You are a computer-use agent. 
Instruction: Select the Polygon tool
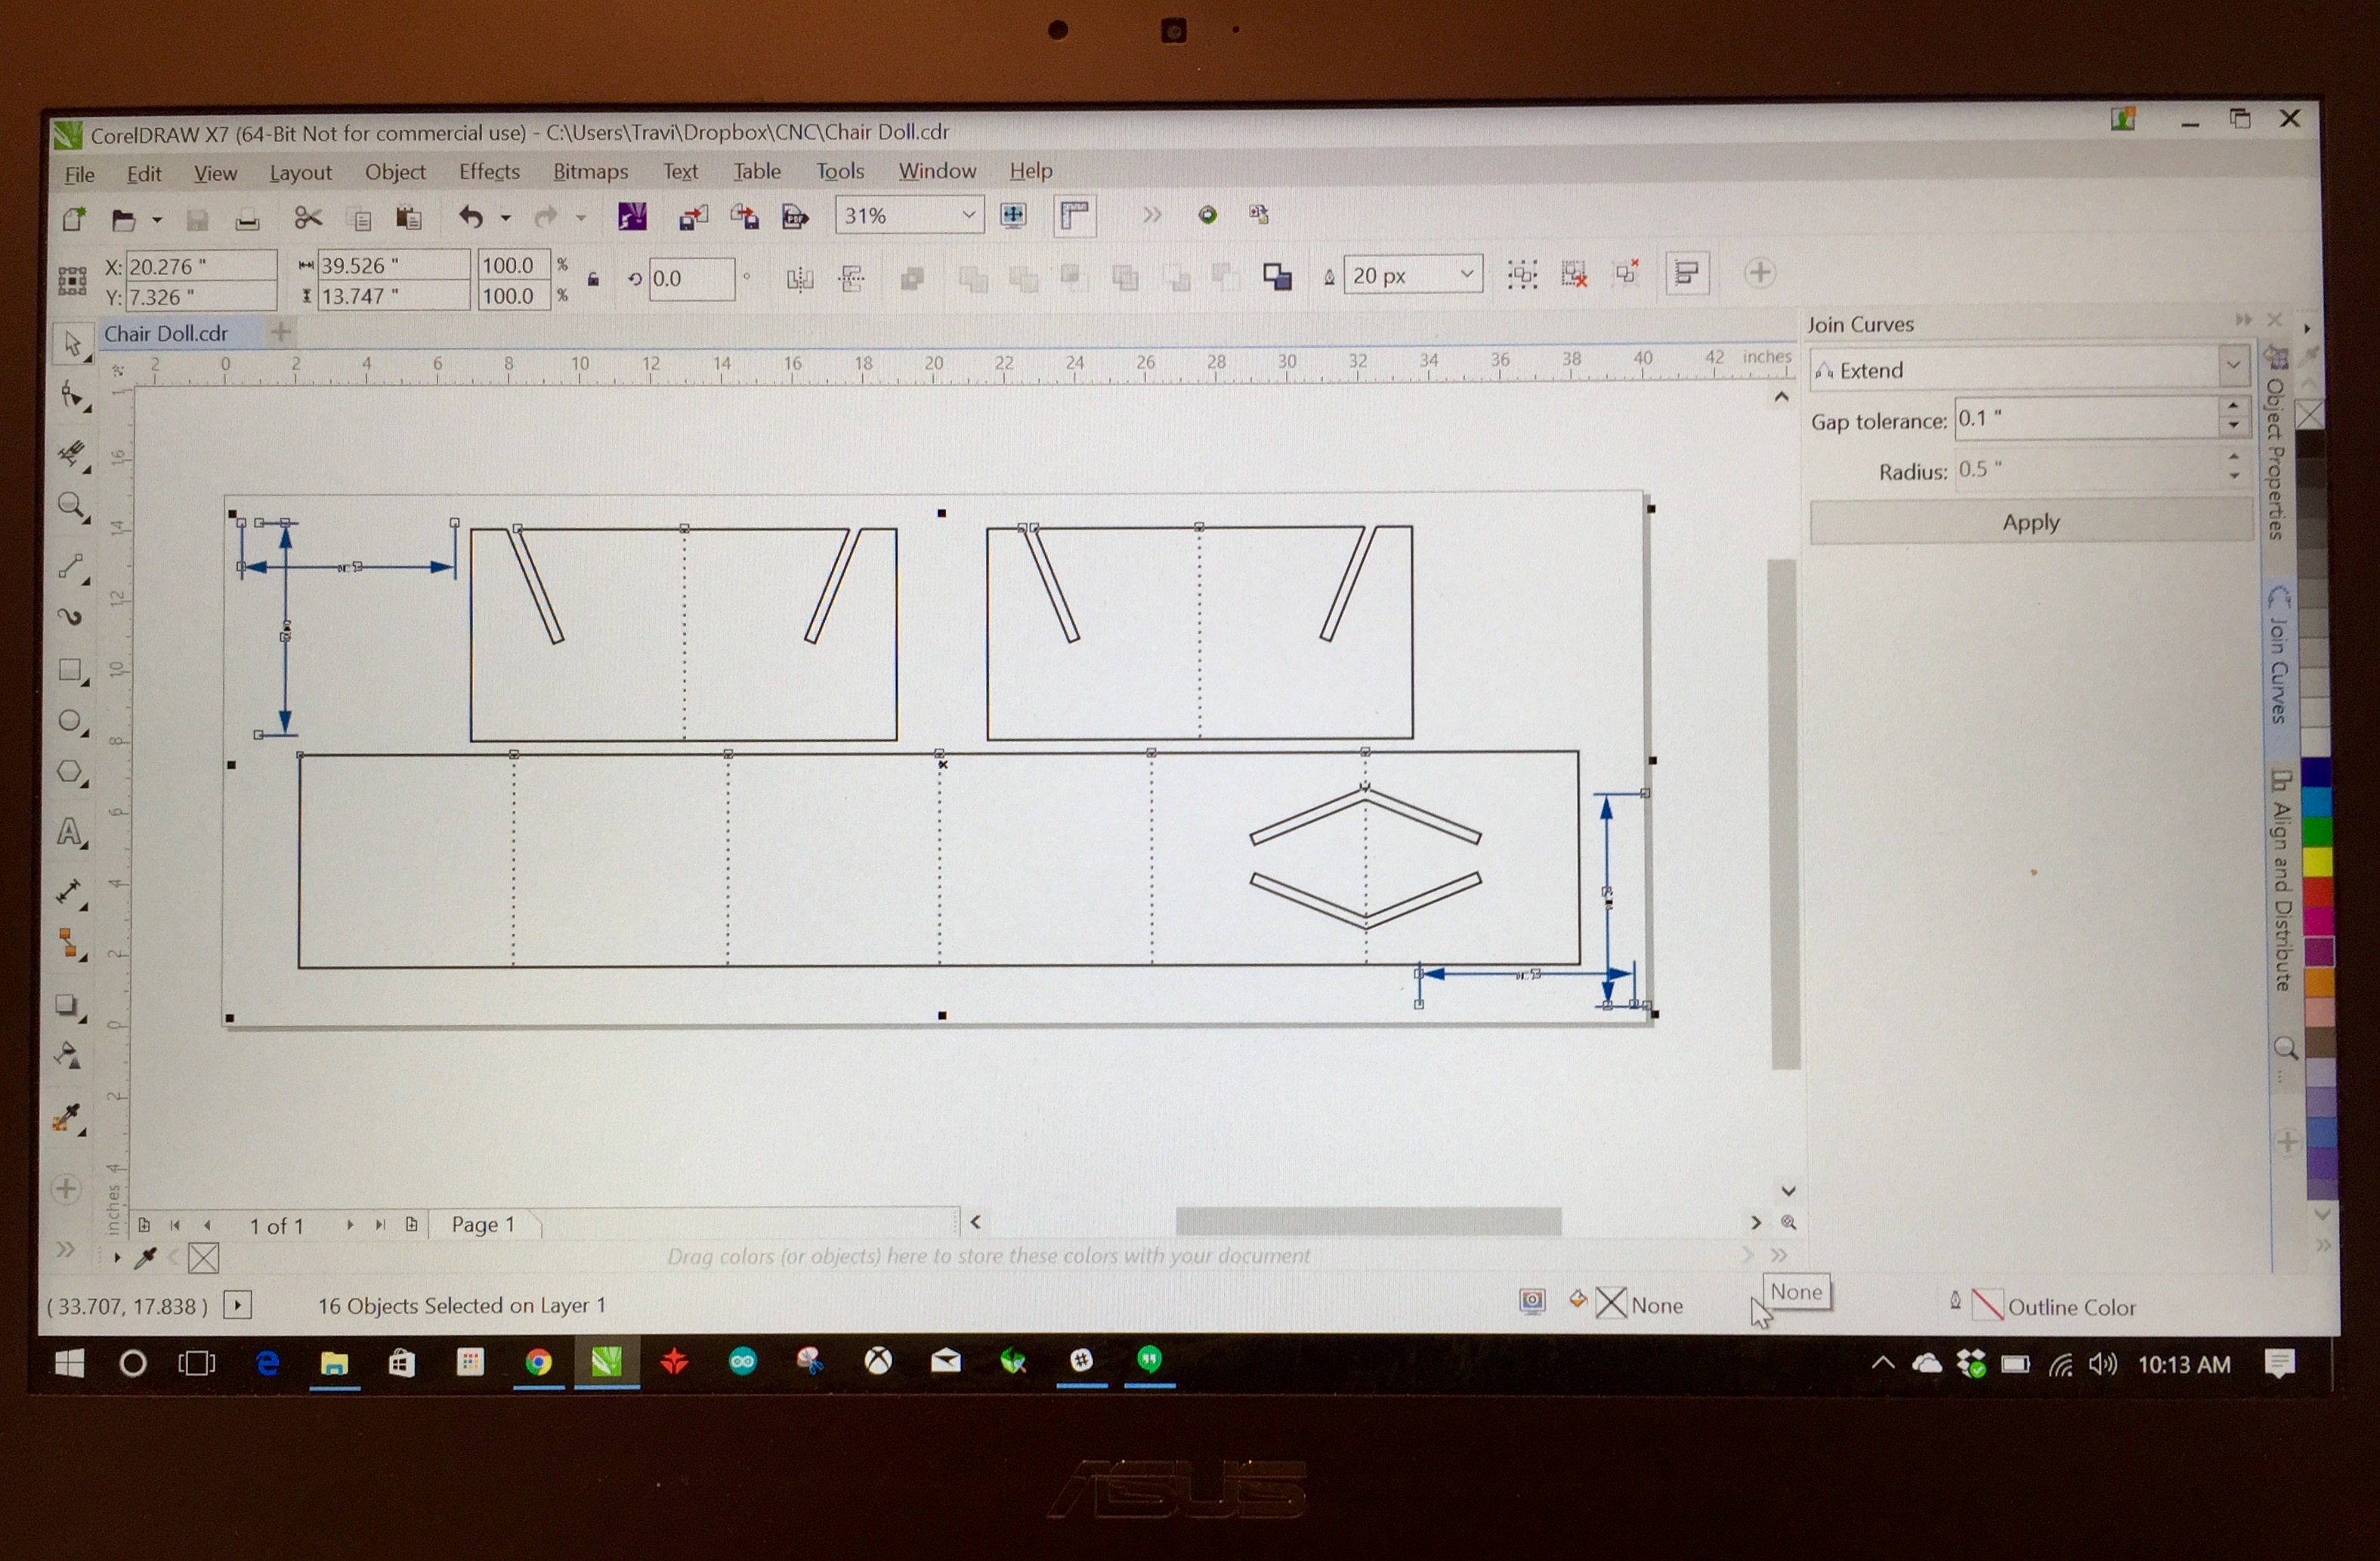coord(71,773)
